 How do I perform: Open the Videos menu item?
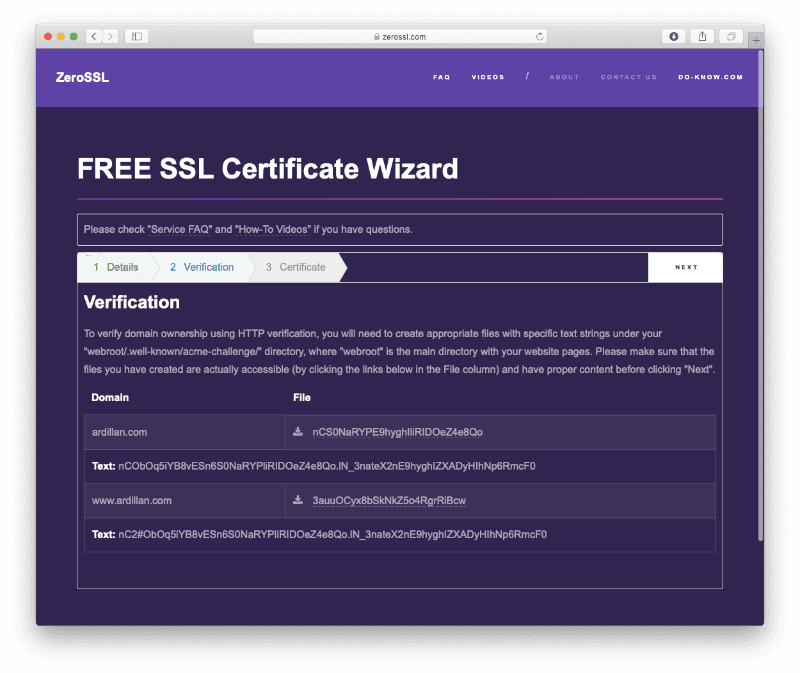click(x=488, y=77)
